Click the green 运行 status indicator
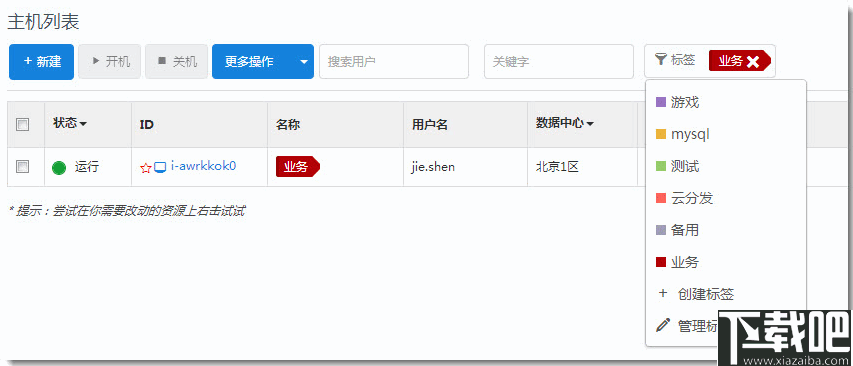Image resolution: width=853 pixels, height=366 pixels. tap(59, 168)
